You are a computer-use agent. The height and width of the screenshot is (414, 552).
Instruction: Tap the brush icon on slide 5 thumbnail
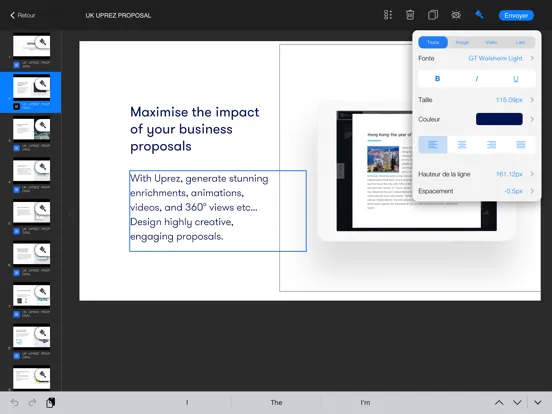[43, 208]
